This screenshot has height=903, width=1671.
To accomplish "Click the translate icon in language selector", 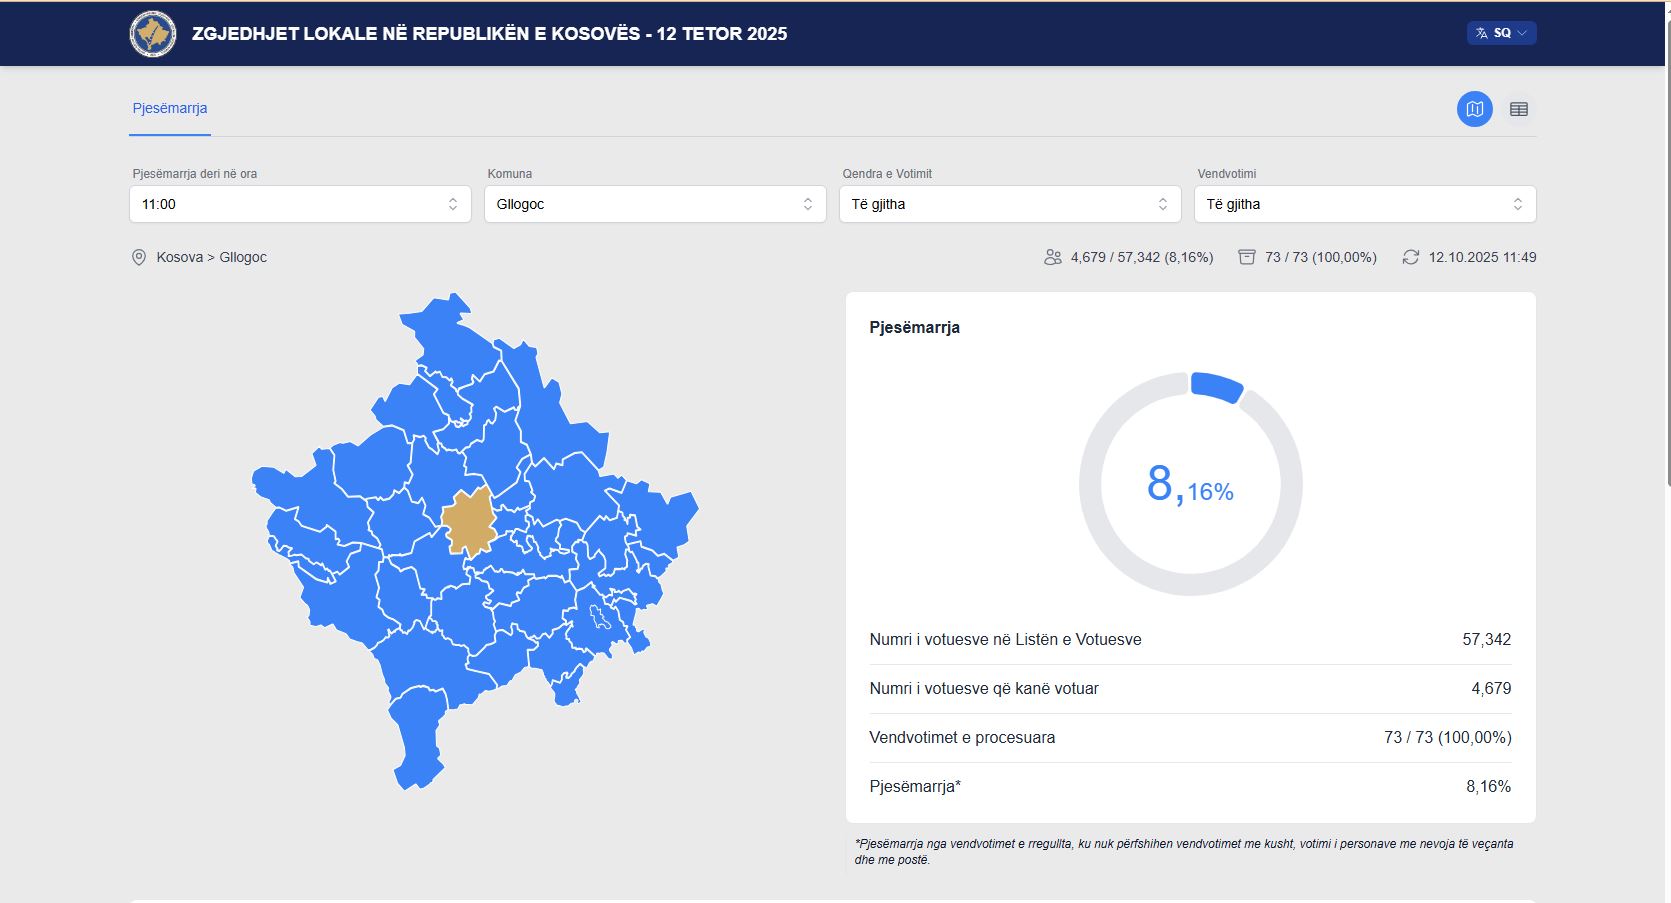I will [1482, 33].
